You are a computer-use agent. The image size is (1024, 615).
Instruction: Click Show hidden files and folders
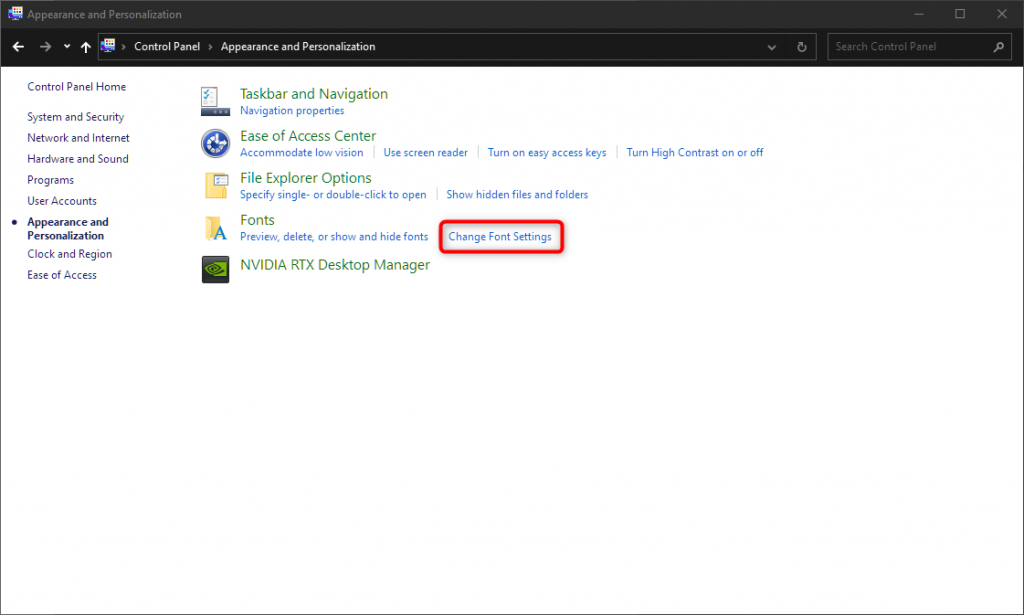pyautogui.click(x=517, y=195)
